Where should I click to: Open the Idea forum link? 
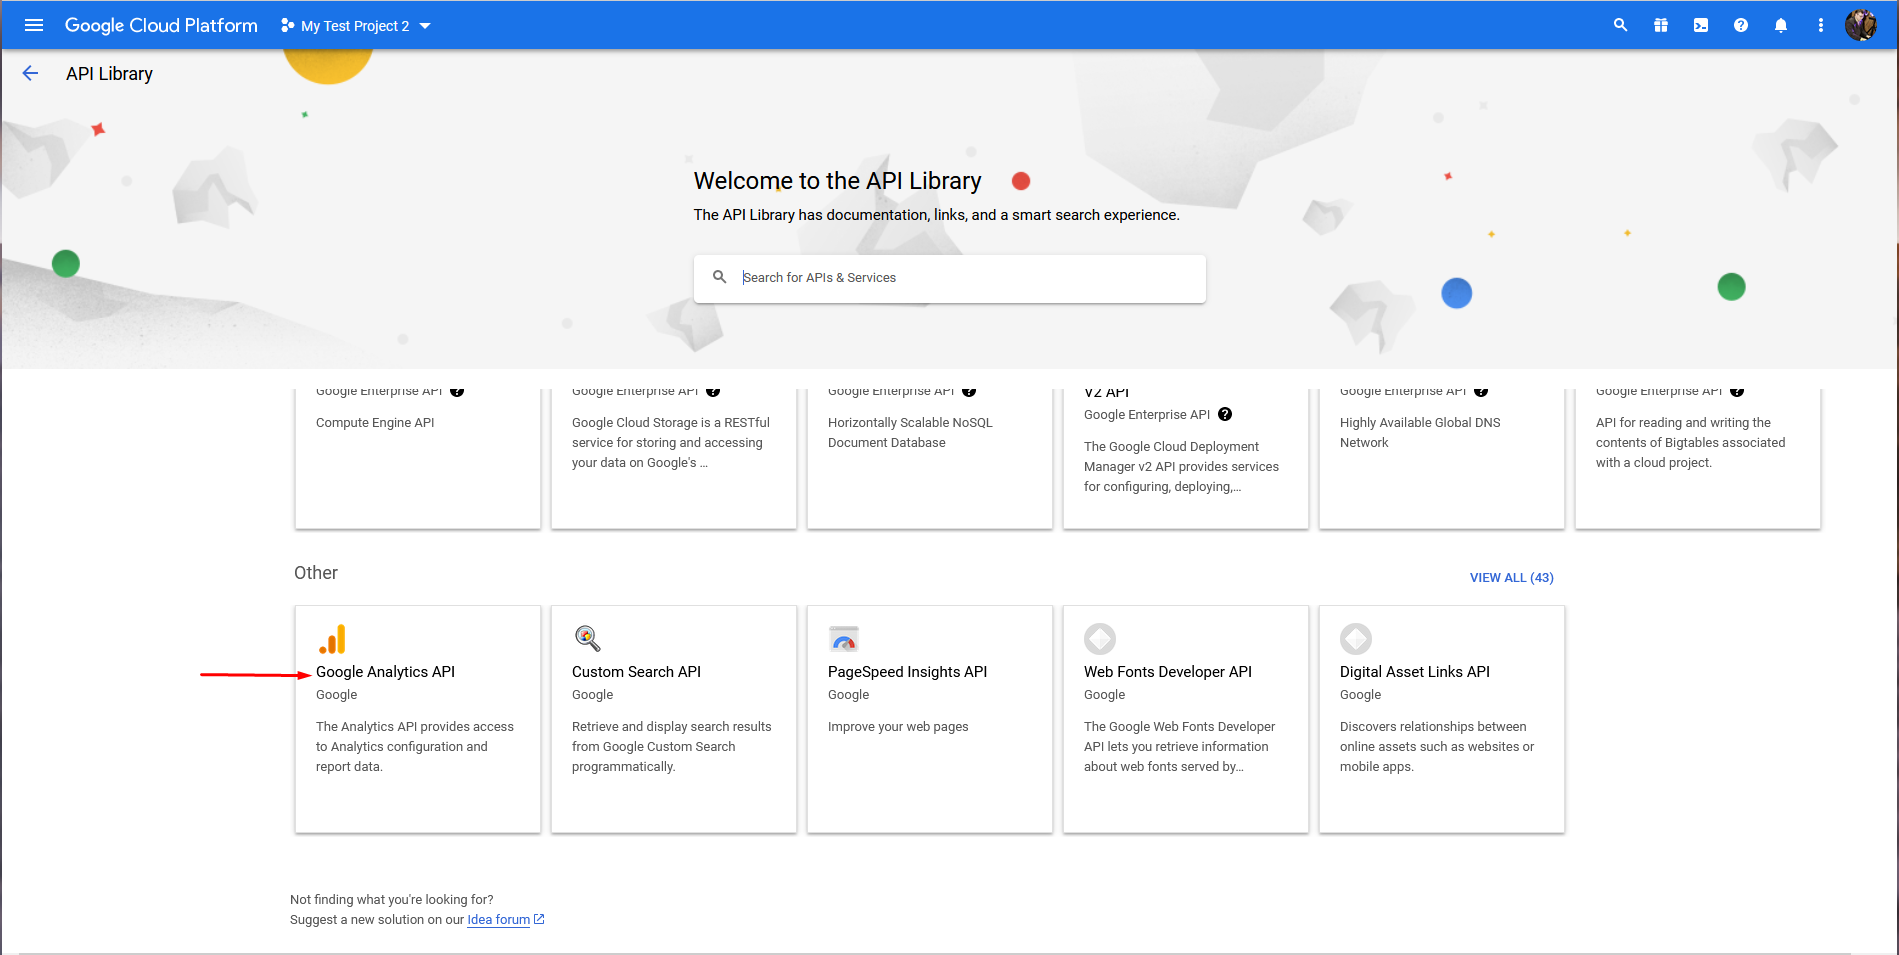coord(498,920)
